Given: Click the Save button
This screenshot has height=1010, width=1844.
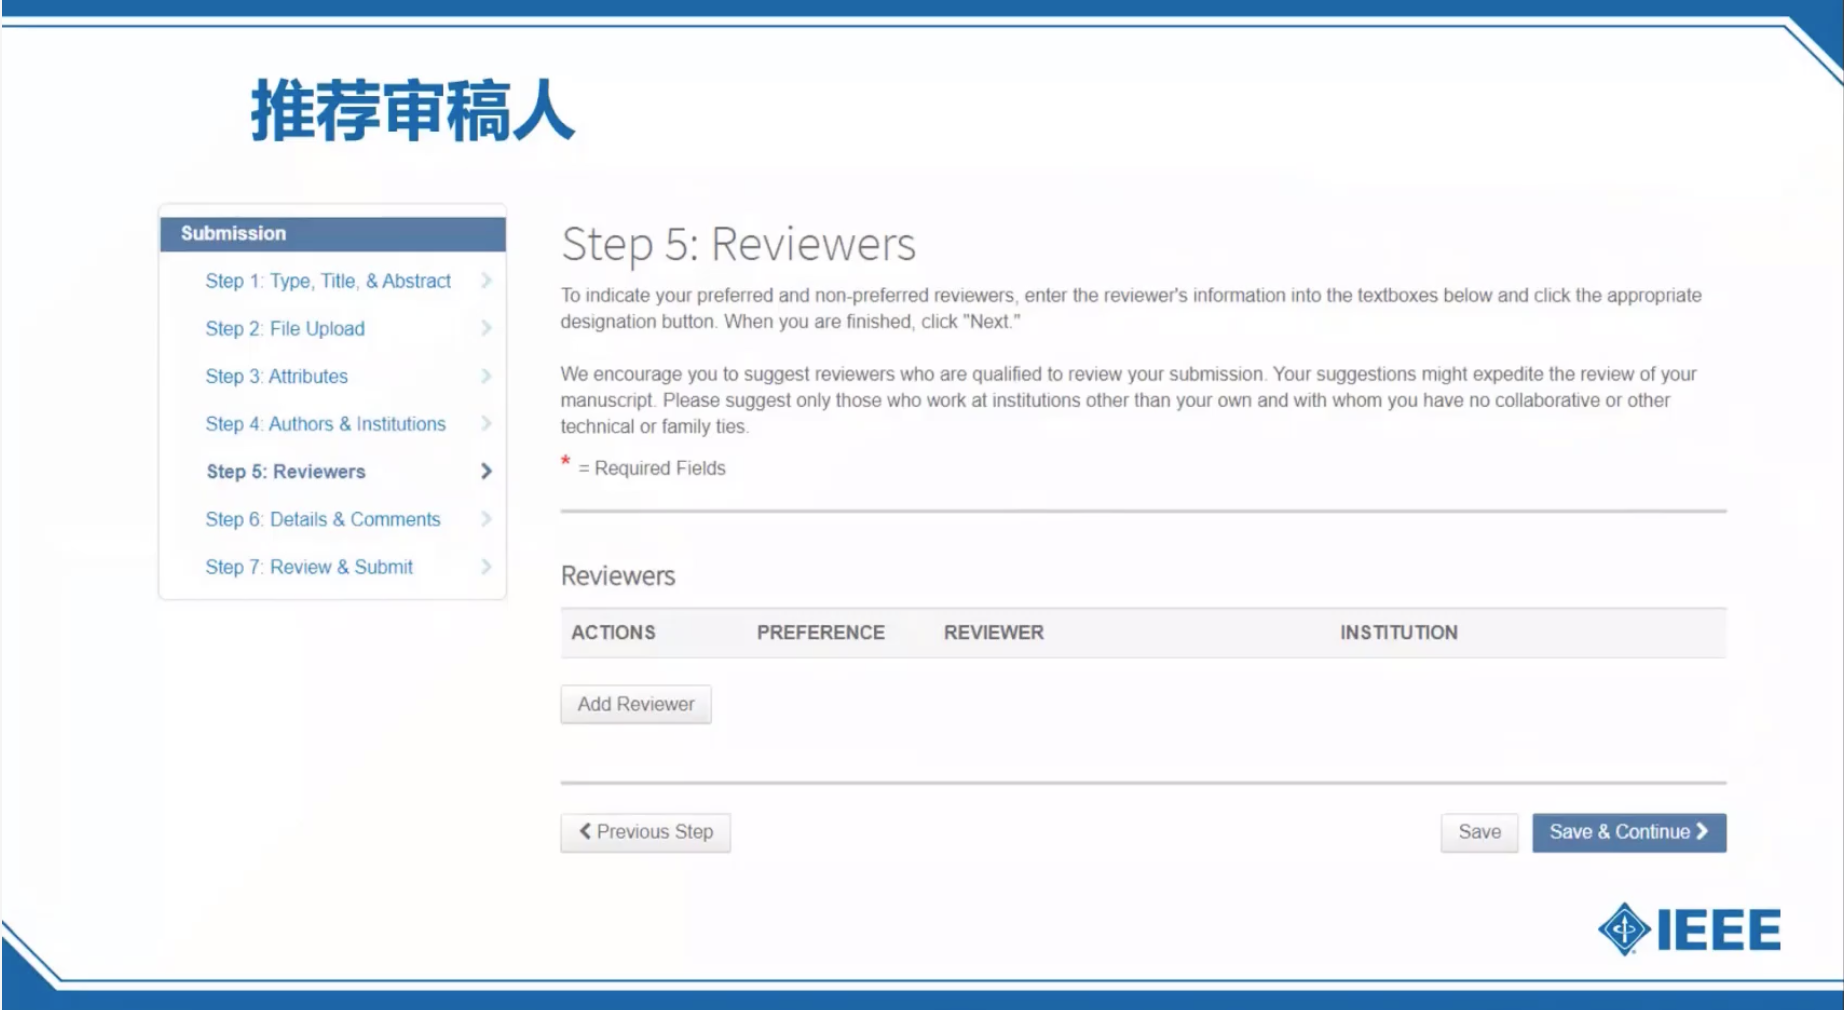Looking at the screenshot, I should (1480, 832).
